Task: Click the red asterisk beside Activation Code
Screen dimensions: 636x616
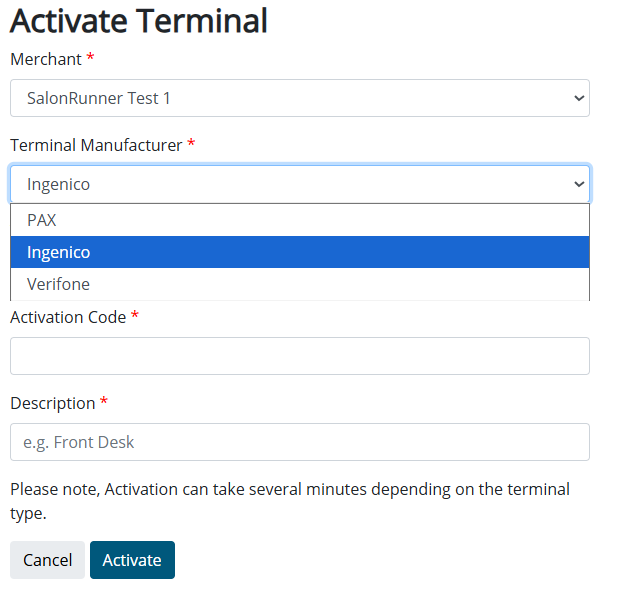Action: tap(135, 317)
